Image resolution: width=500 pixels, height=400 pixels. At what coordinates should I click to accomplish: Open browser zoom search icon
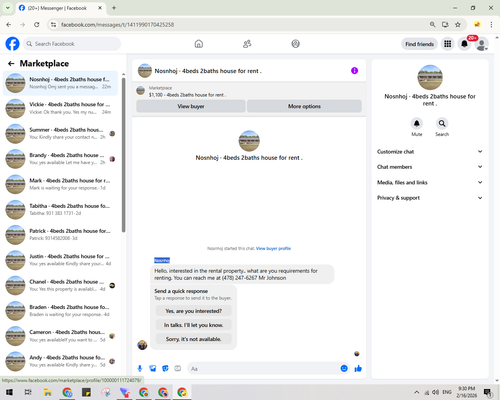432,24
